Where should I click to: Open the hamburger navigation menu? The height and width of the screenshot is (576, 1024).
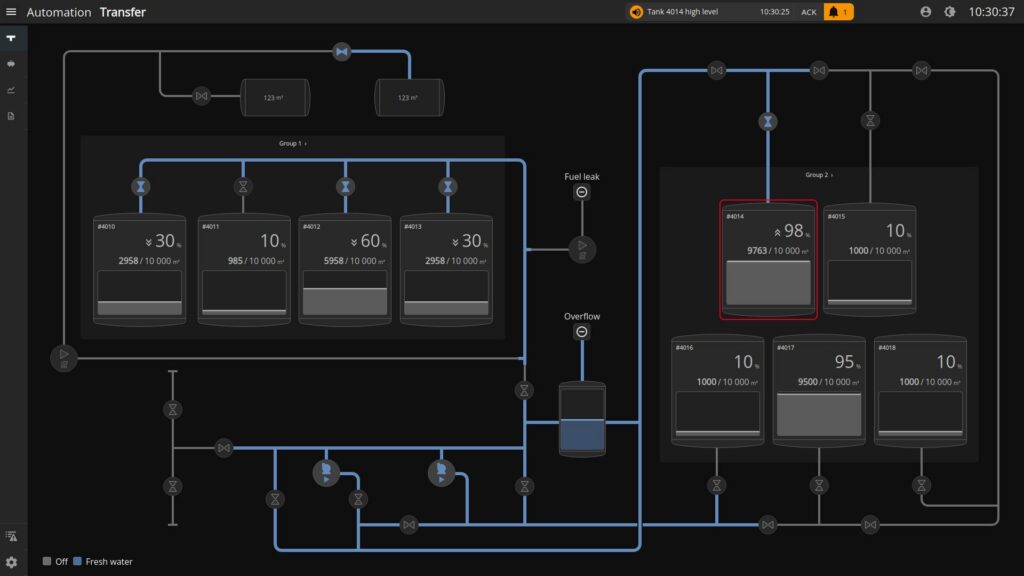(11, 12)
